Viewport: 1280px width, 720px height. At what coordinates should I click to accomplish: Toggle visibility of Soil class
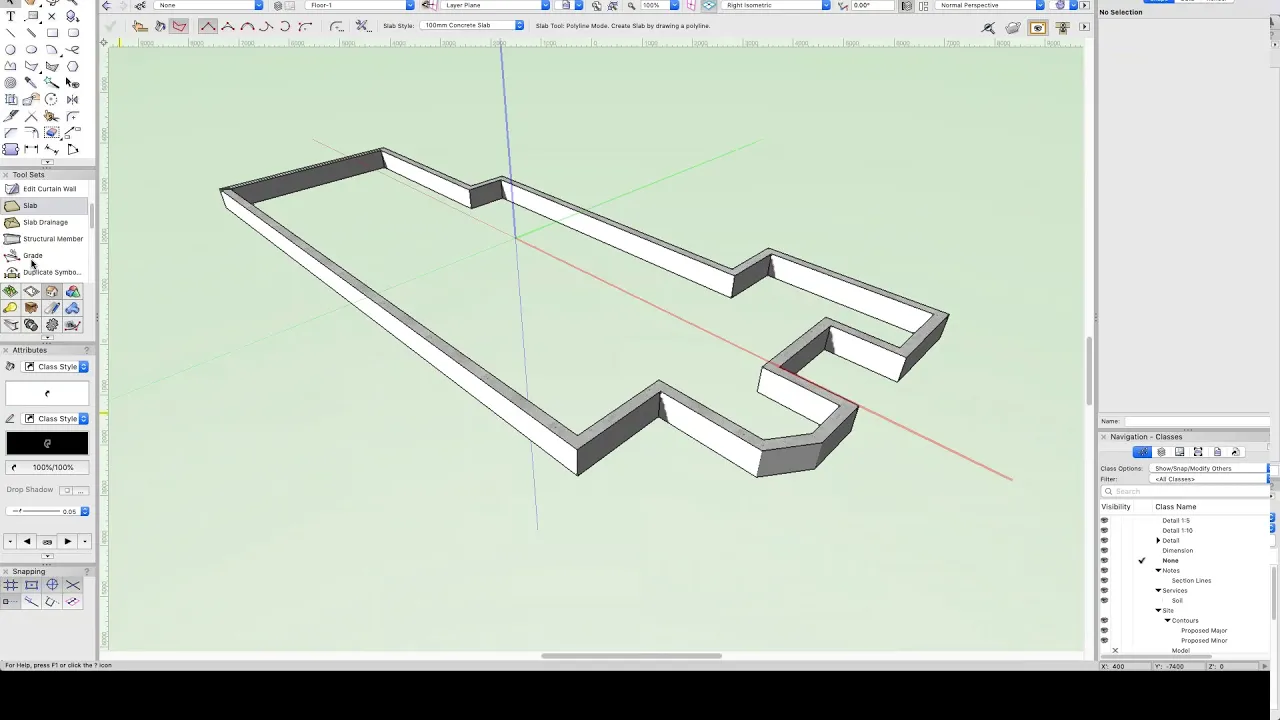(x=1104, y=600)
